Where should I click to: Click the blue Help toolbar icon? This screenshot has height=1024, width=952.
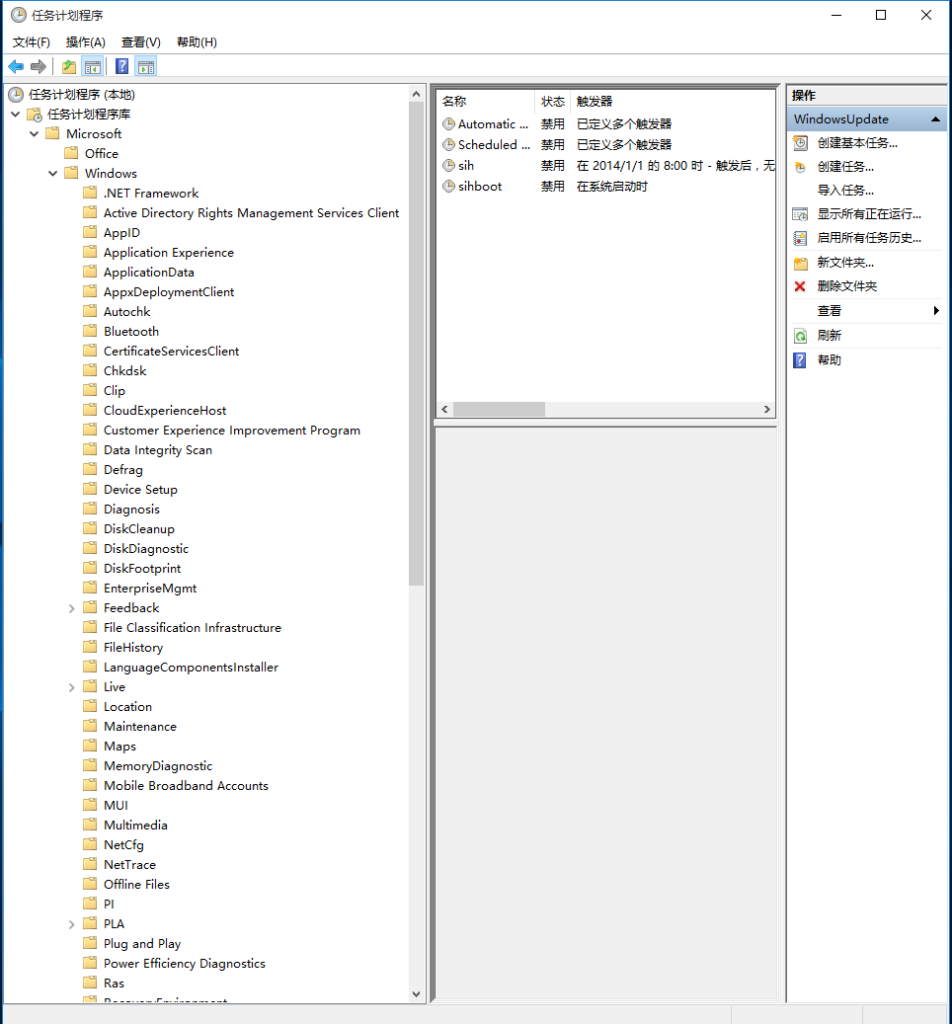coord(121,67)
